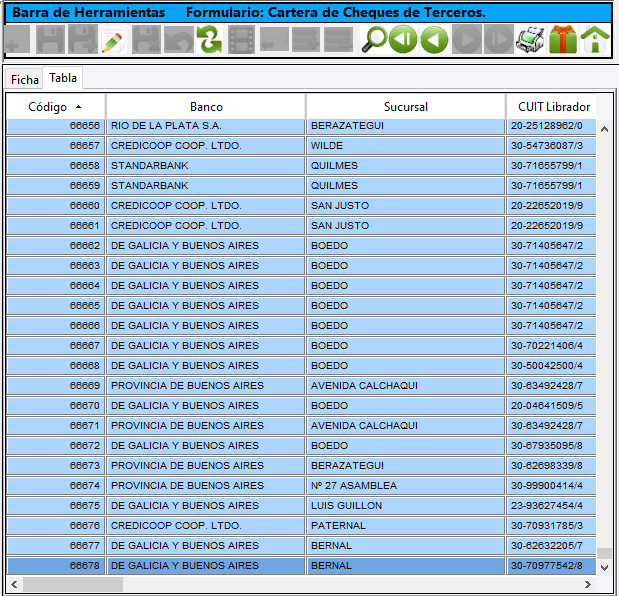The width and height of the screenshot is (619, 596).
Task: Click STANDARBANK in row 66658
Action: click(x=206, y=166)
